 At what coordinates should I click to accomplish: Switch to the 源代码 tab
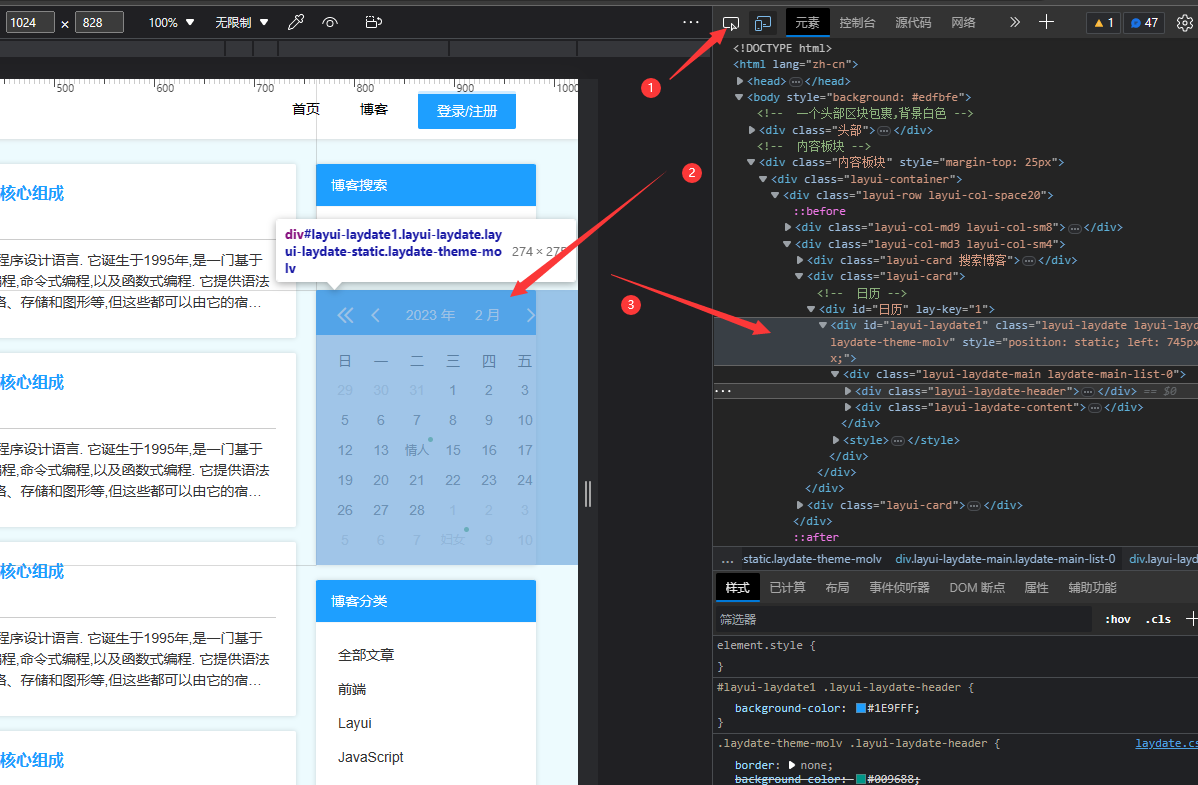pos(913,23)
